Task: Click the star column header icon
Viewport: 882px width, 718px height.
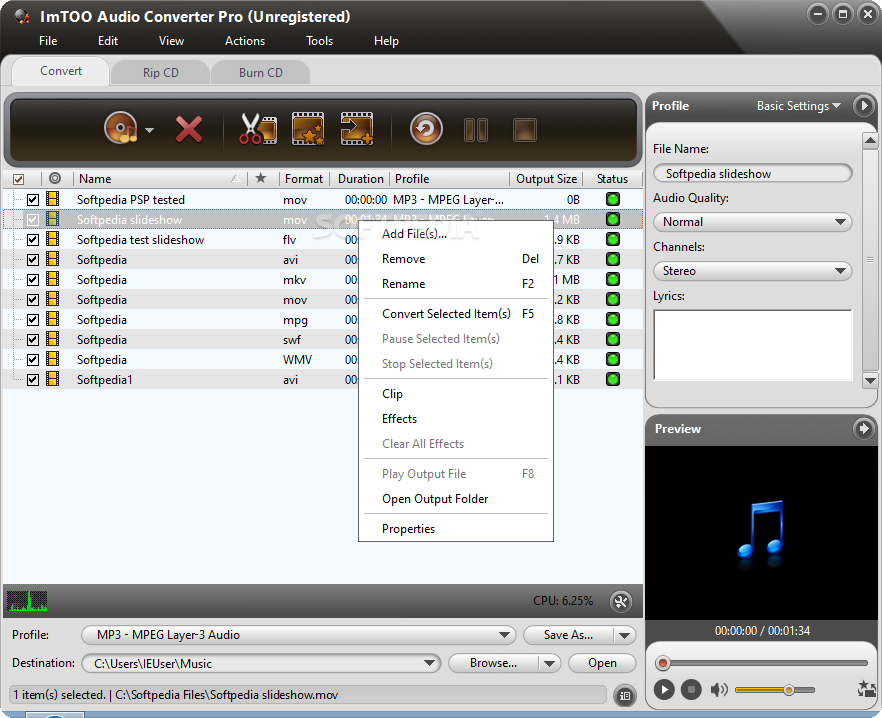Action: click(260, 178)
